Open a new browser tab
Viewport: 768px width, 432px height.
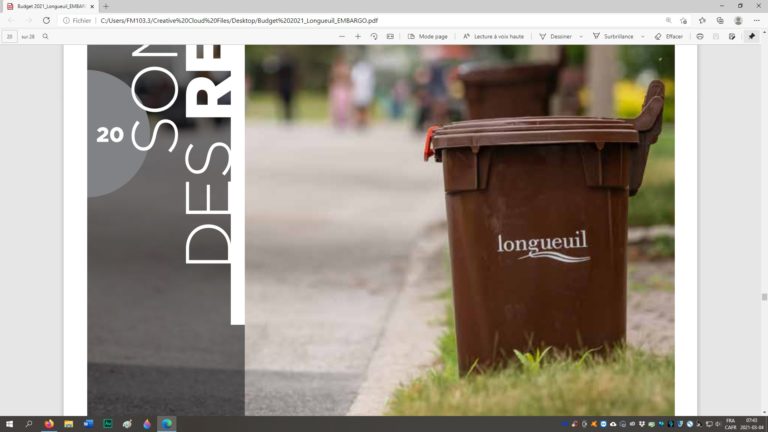click(106, 6)
